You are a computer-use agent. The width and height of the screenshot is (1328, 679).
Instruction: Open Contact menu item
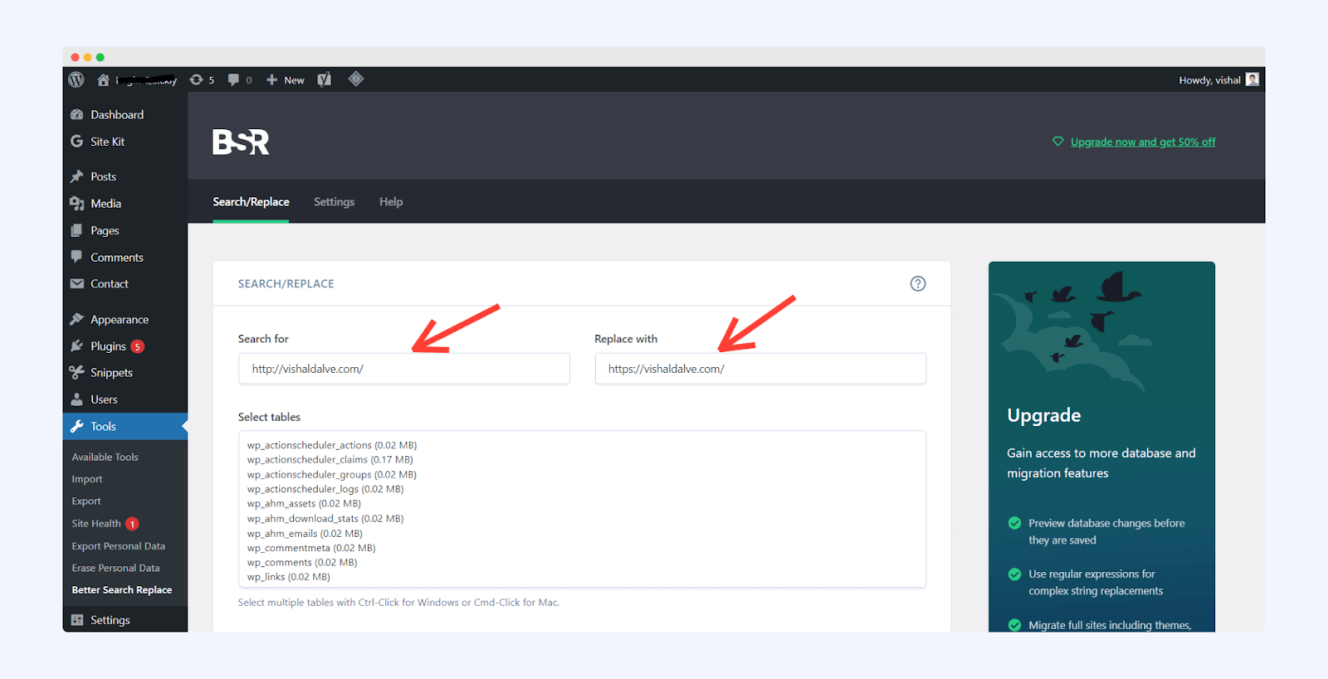[109, 284]
